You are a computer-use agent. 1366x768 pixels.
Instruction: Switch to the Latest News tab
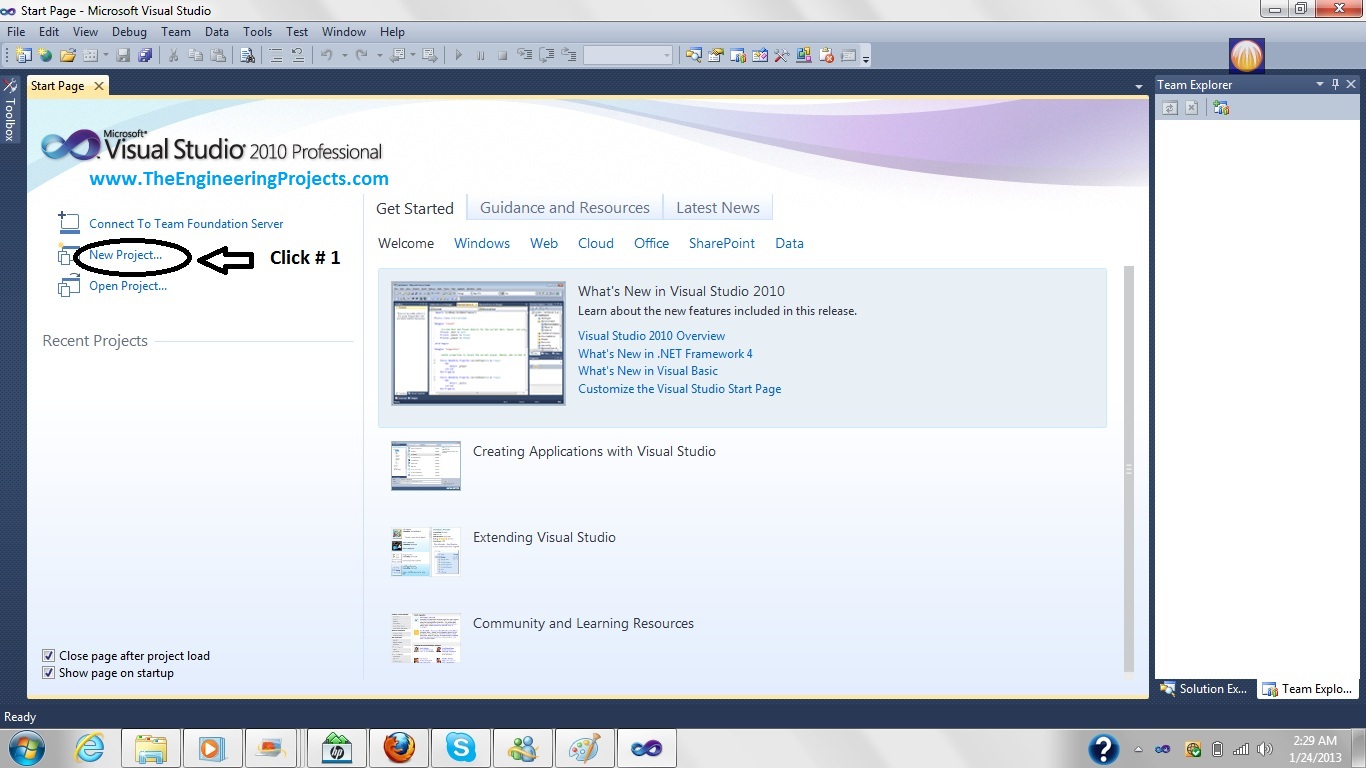(718, 208)
